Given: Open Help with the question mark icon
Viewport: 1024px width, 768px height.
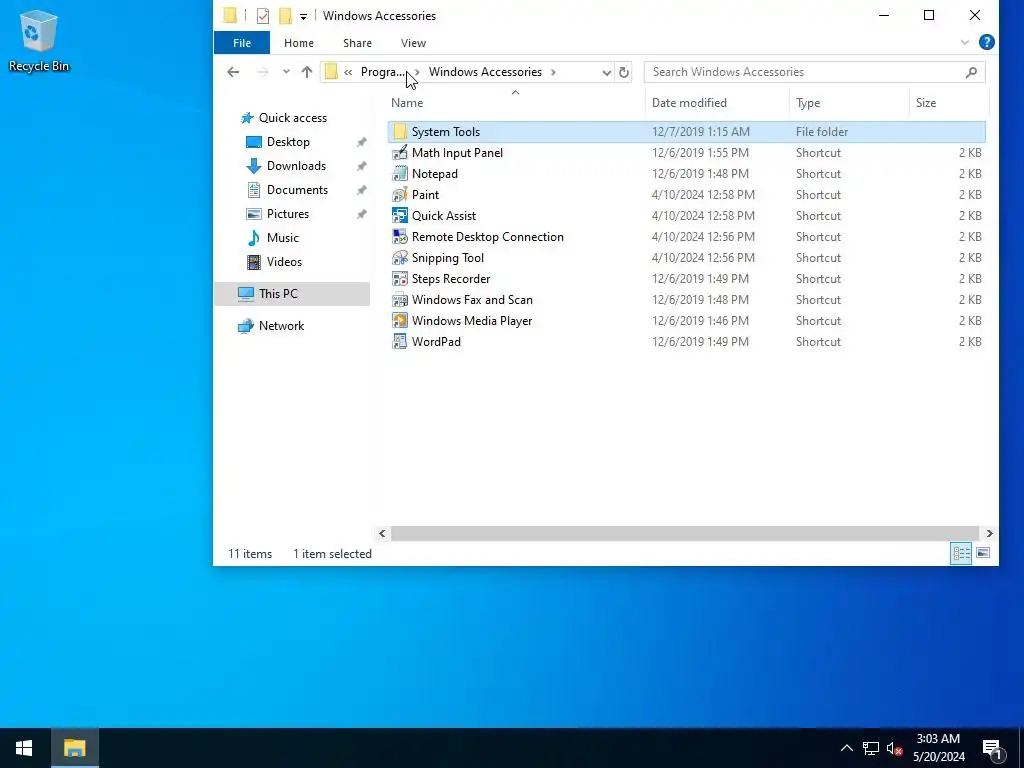Looking at the screenshot, I should click(x=987, y=42).
